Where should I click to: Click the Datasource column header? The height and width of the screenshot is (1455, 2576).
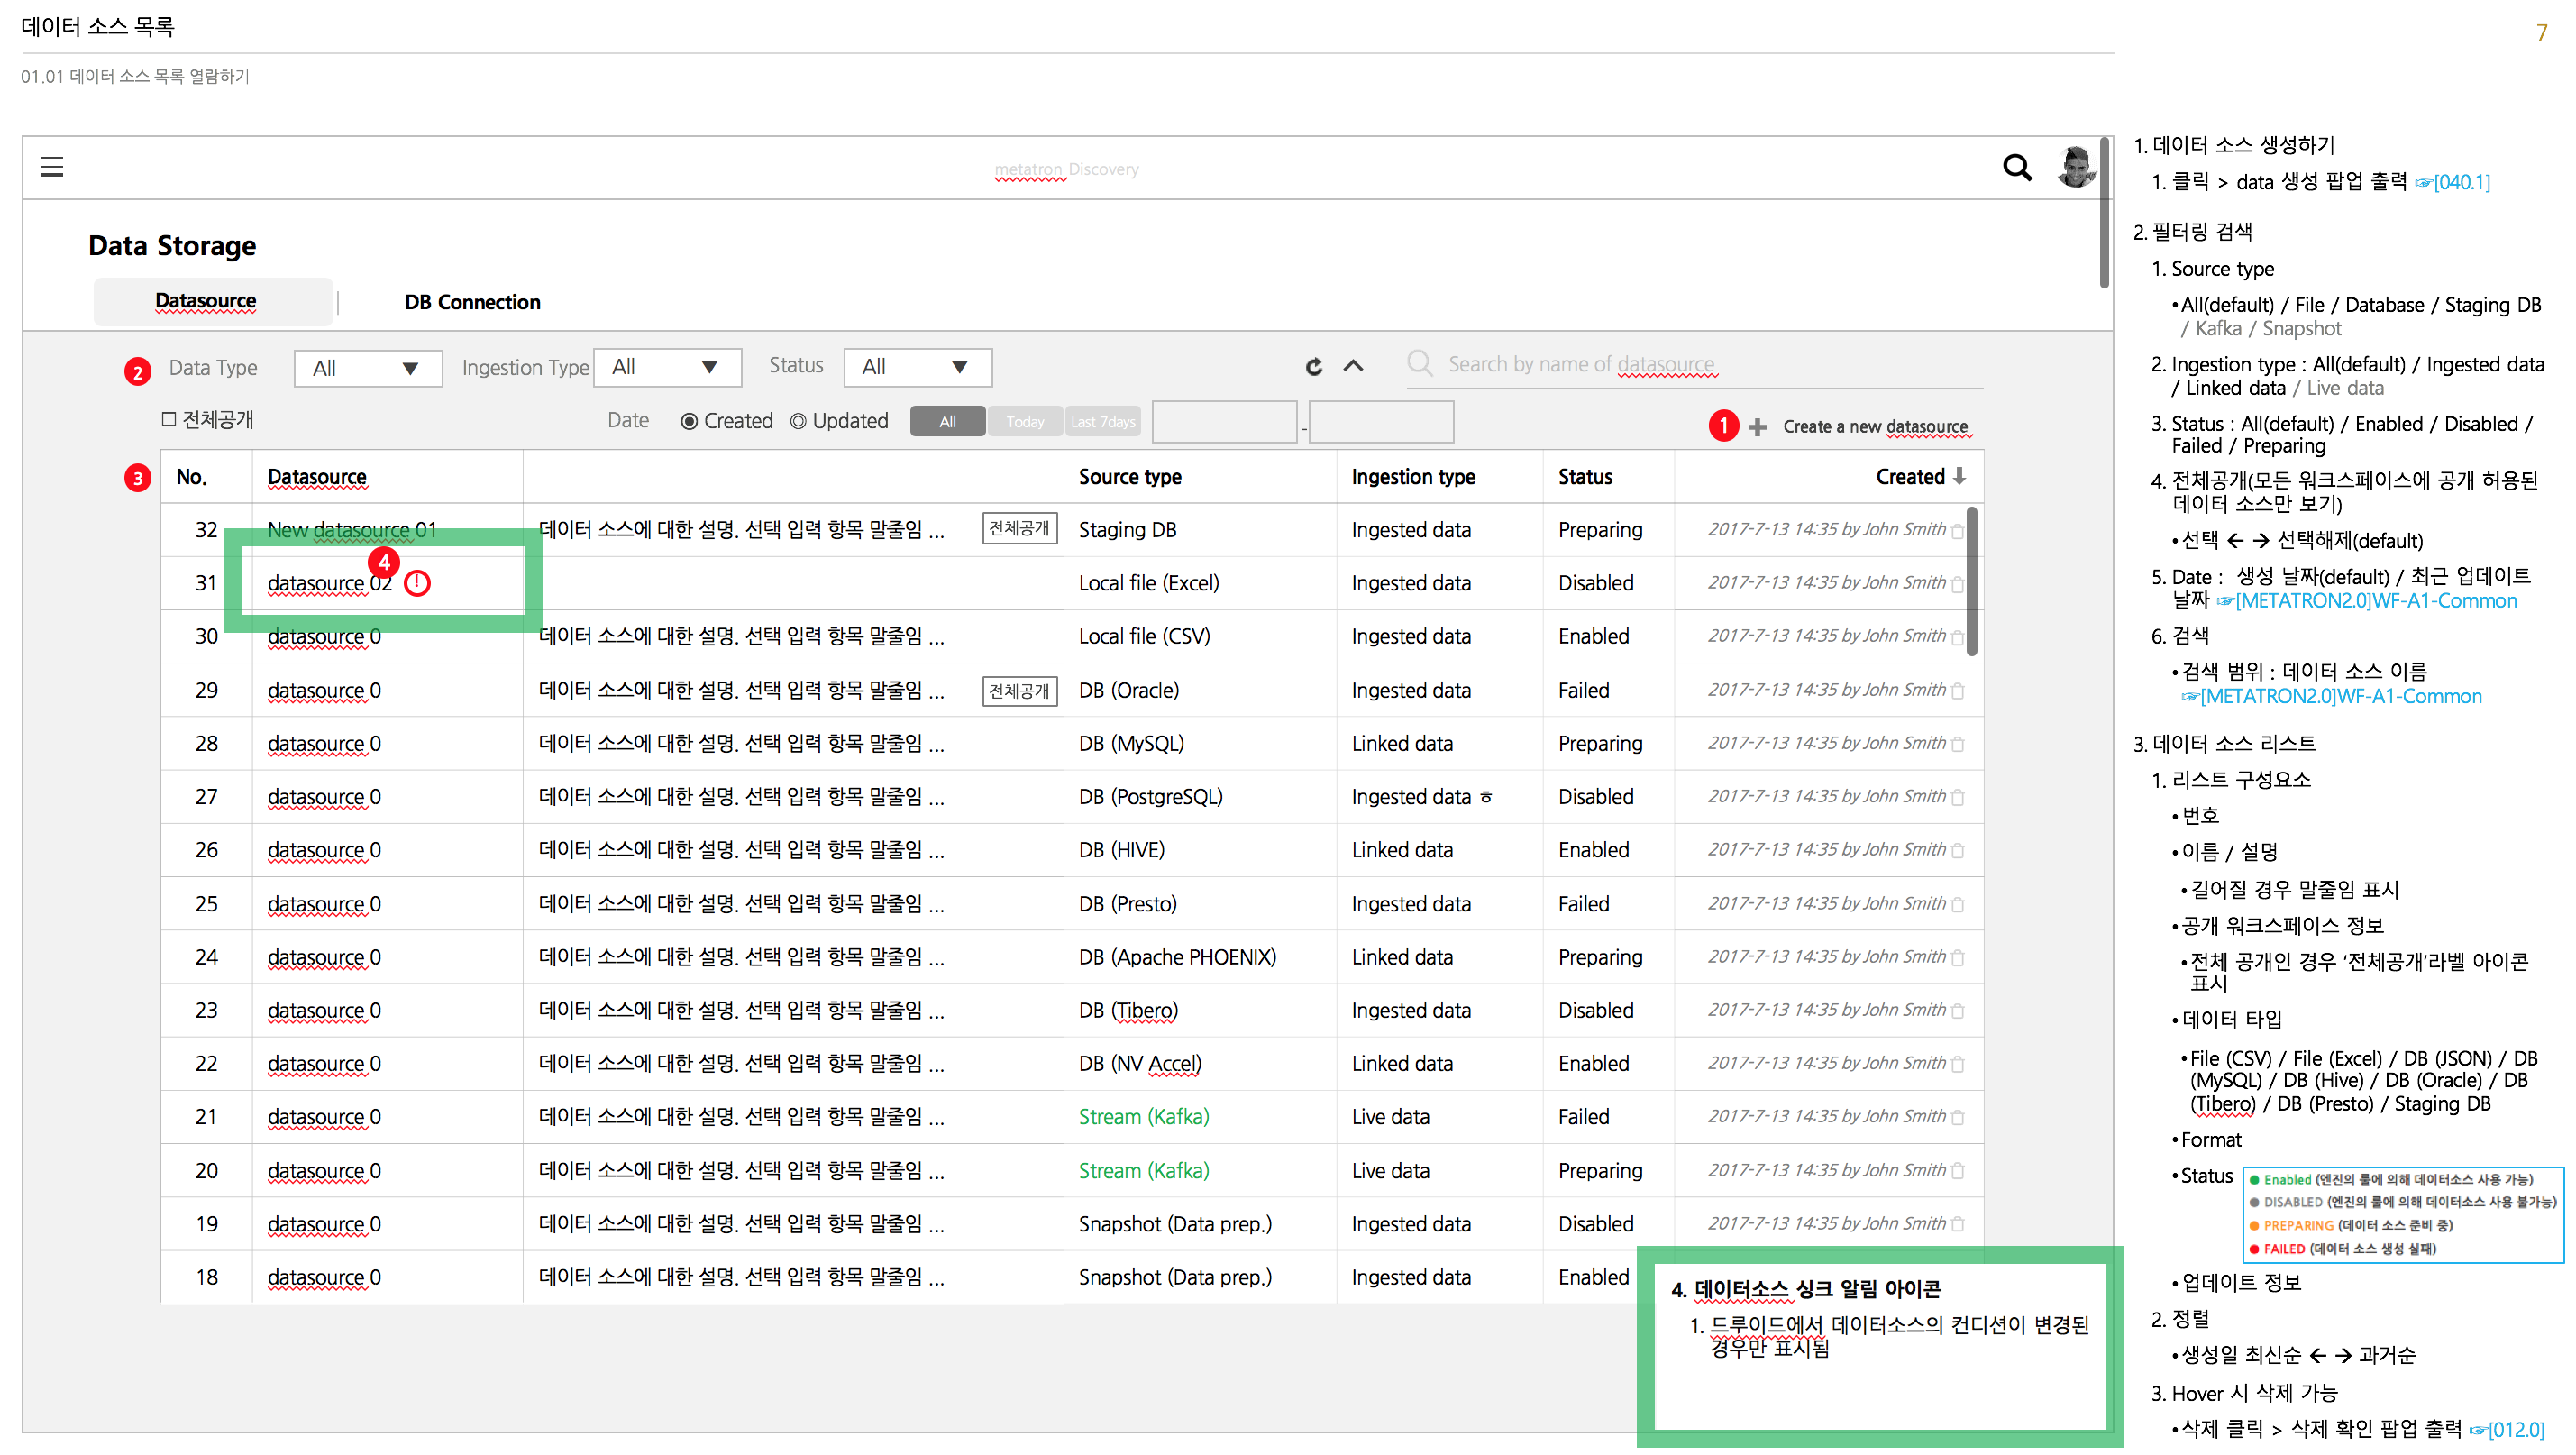click(317, 477)
